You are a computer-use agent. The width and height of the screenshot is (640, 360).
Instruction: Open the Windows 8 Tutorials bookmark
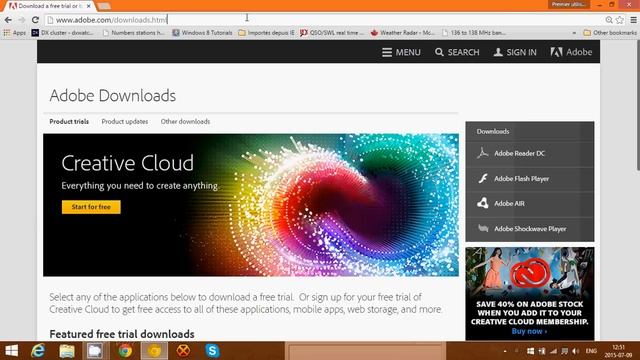point(202,33)
